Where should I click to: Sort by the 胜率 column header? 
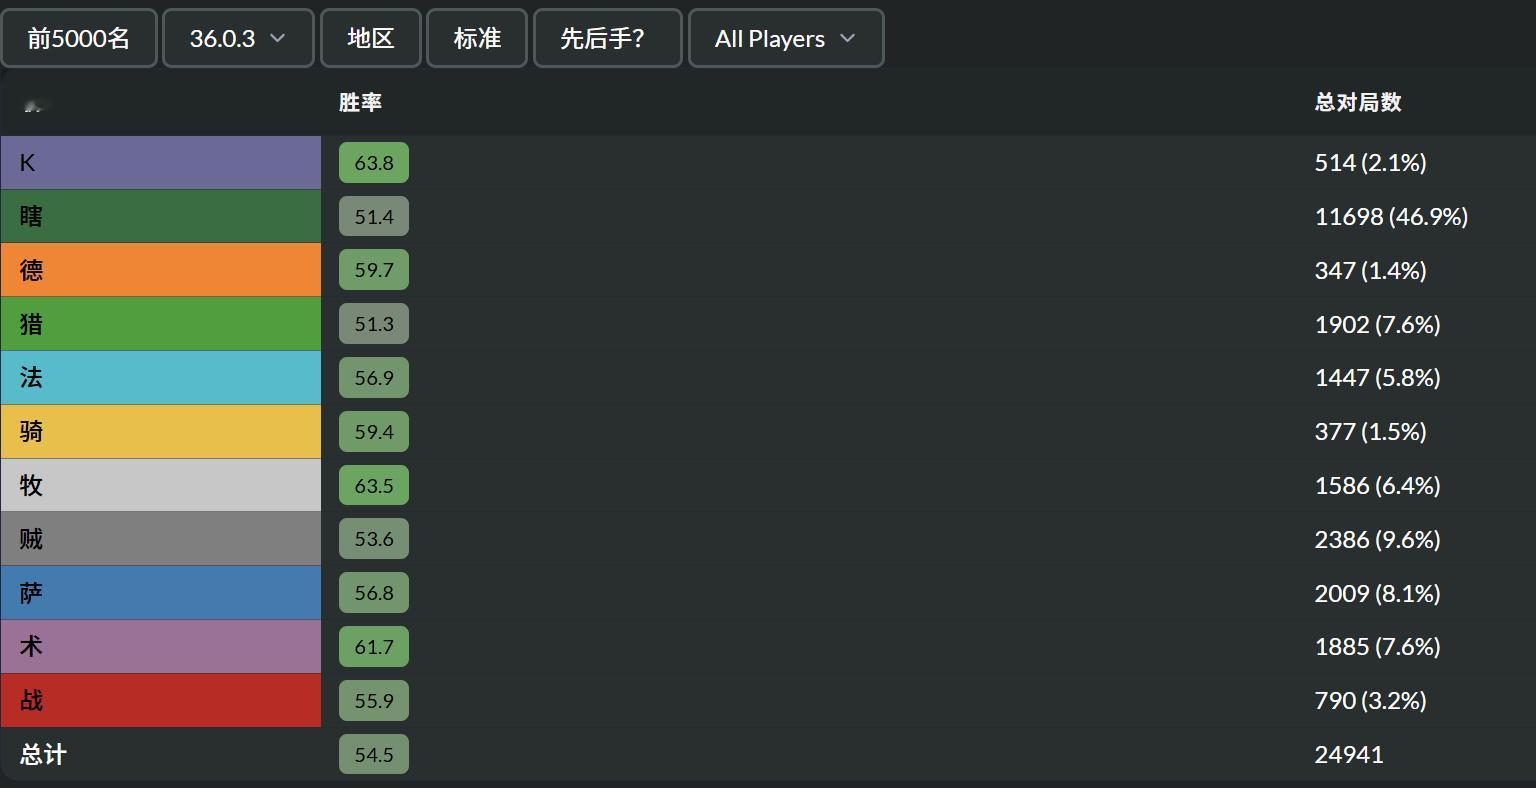coord(360,102)
